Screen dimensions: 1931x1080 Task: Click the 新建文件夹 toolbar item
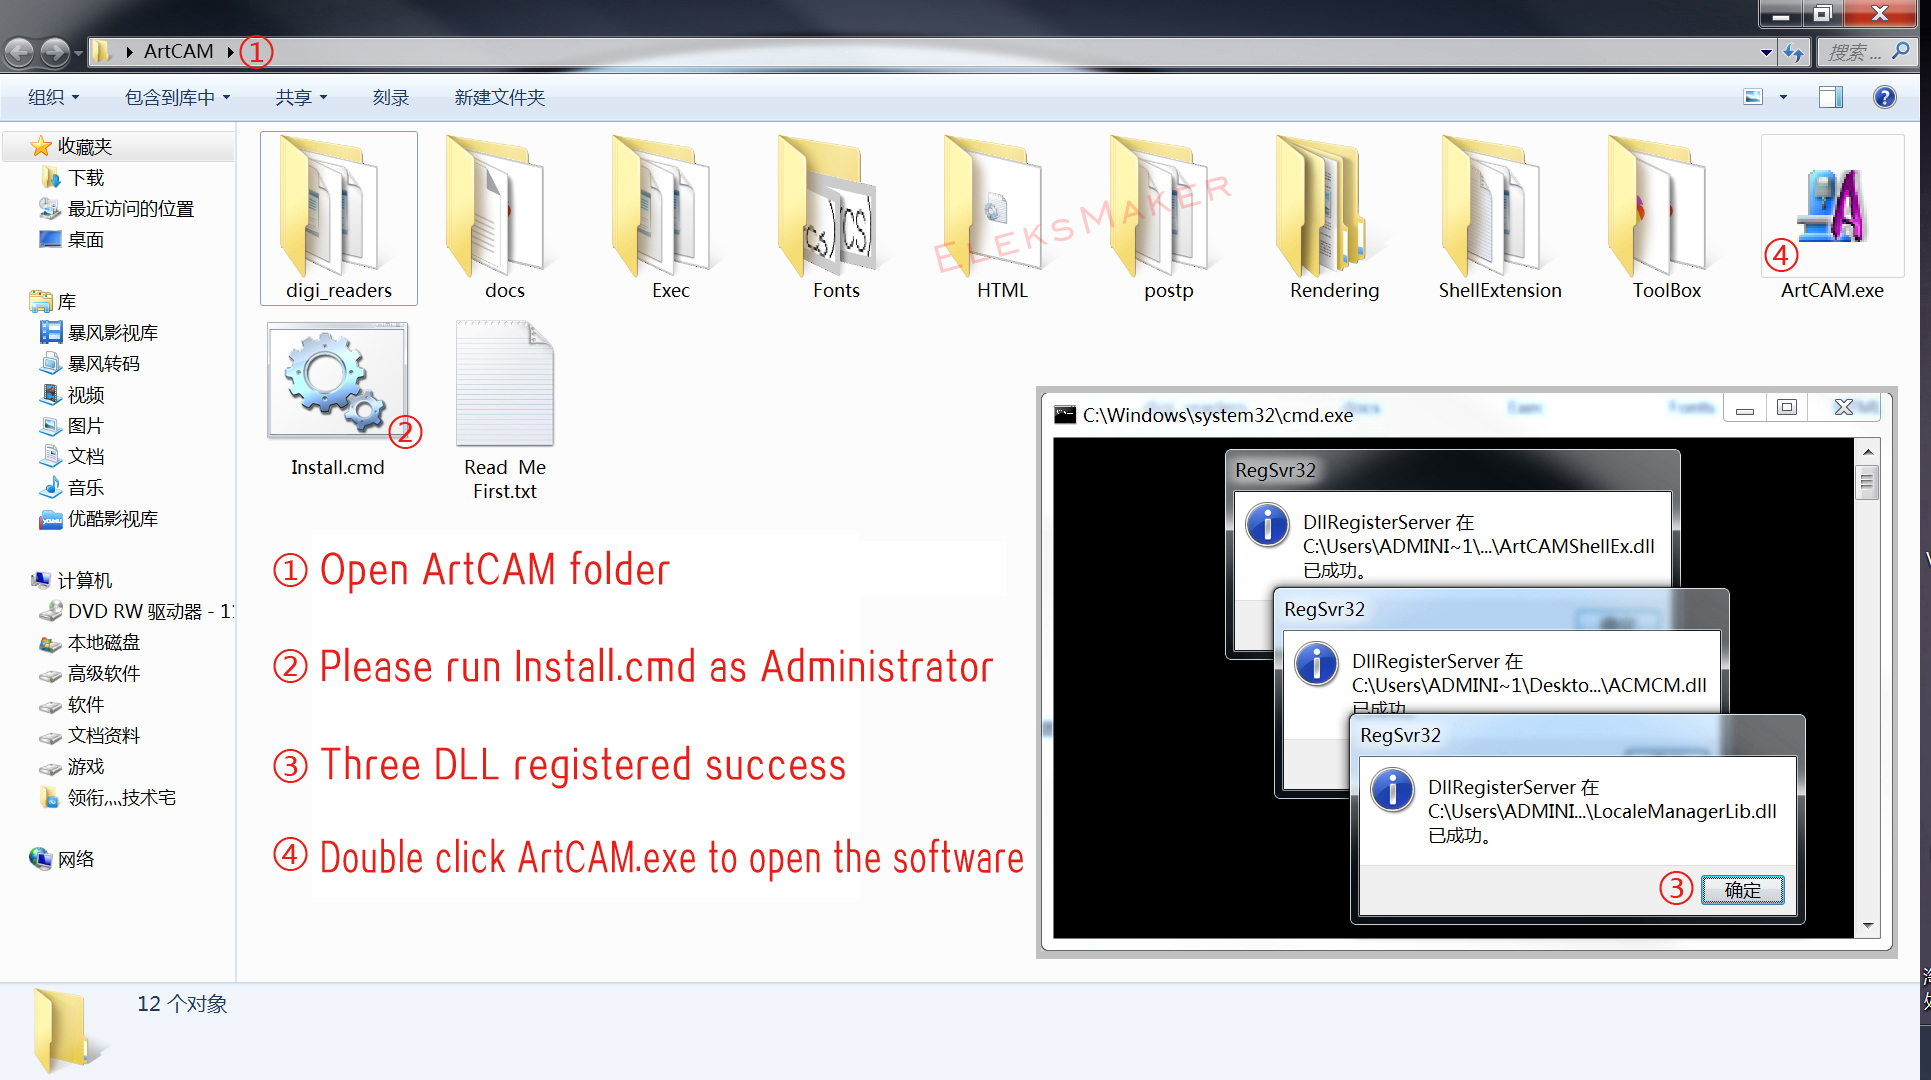[x=499, y=97]
